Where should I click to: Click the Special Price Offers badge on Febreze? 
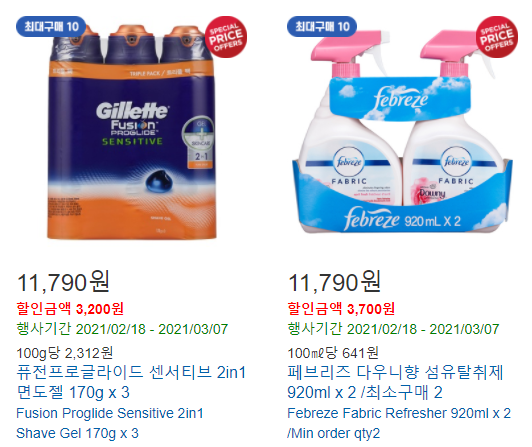click(497, 37)
